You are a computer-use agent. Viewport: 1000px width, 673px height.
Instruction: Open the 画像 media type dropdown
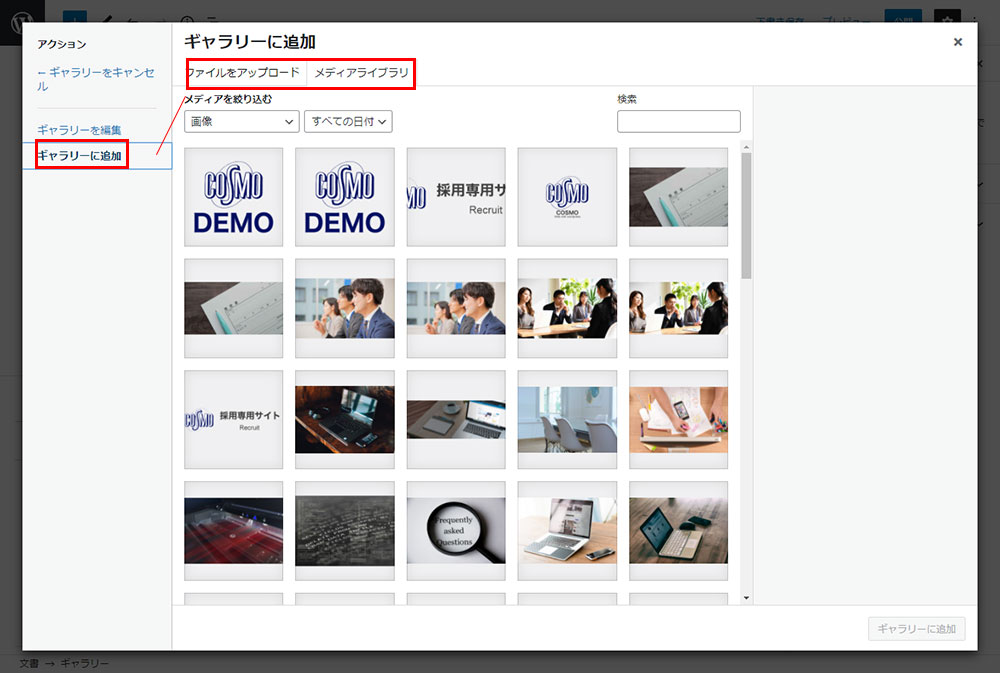click(x=242, y=121)
